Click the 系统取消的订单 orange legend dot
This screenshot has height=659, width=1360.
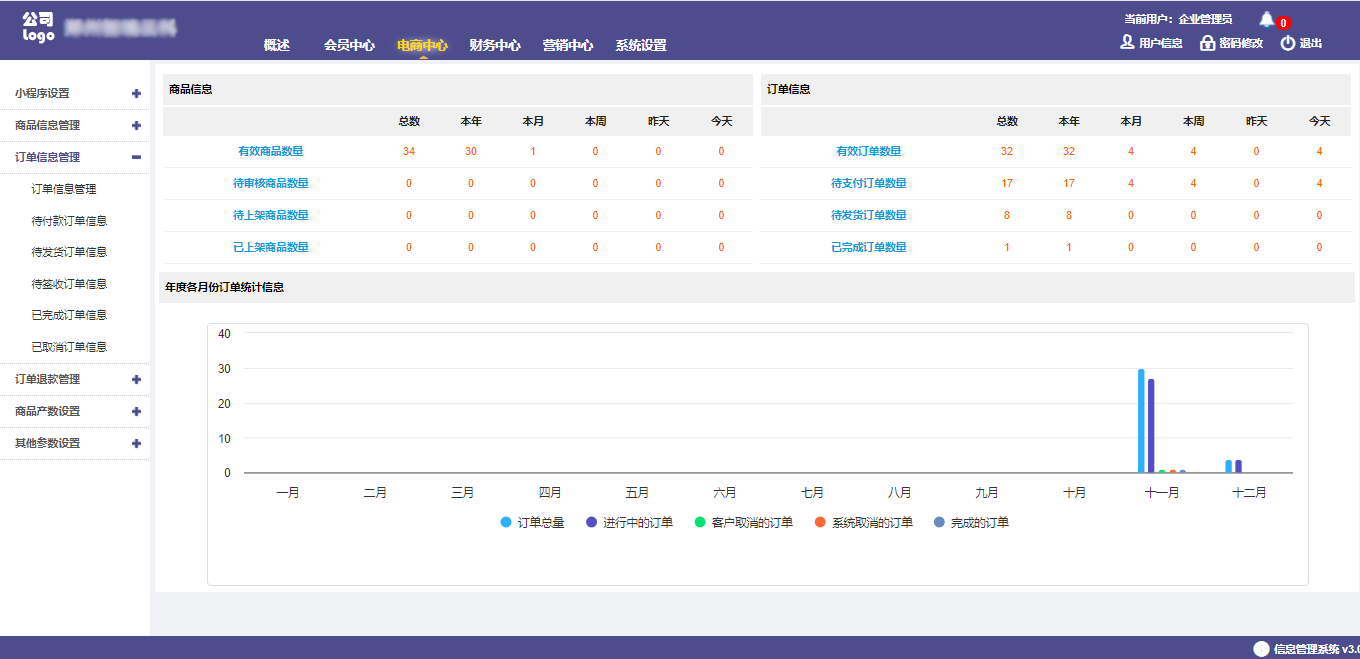click(x=820, y=522)
